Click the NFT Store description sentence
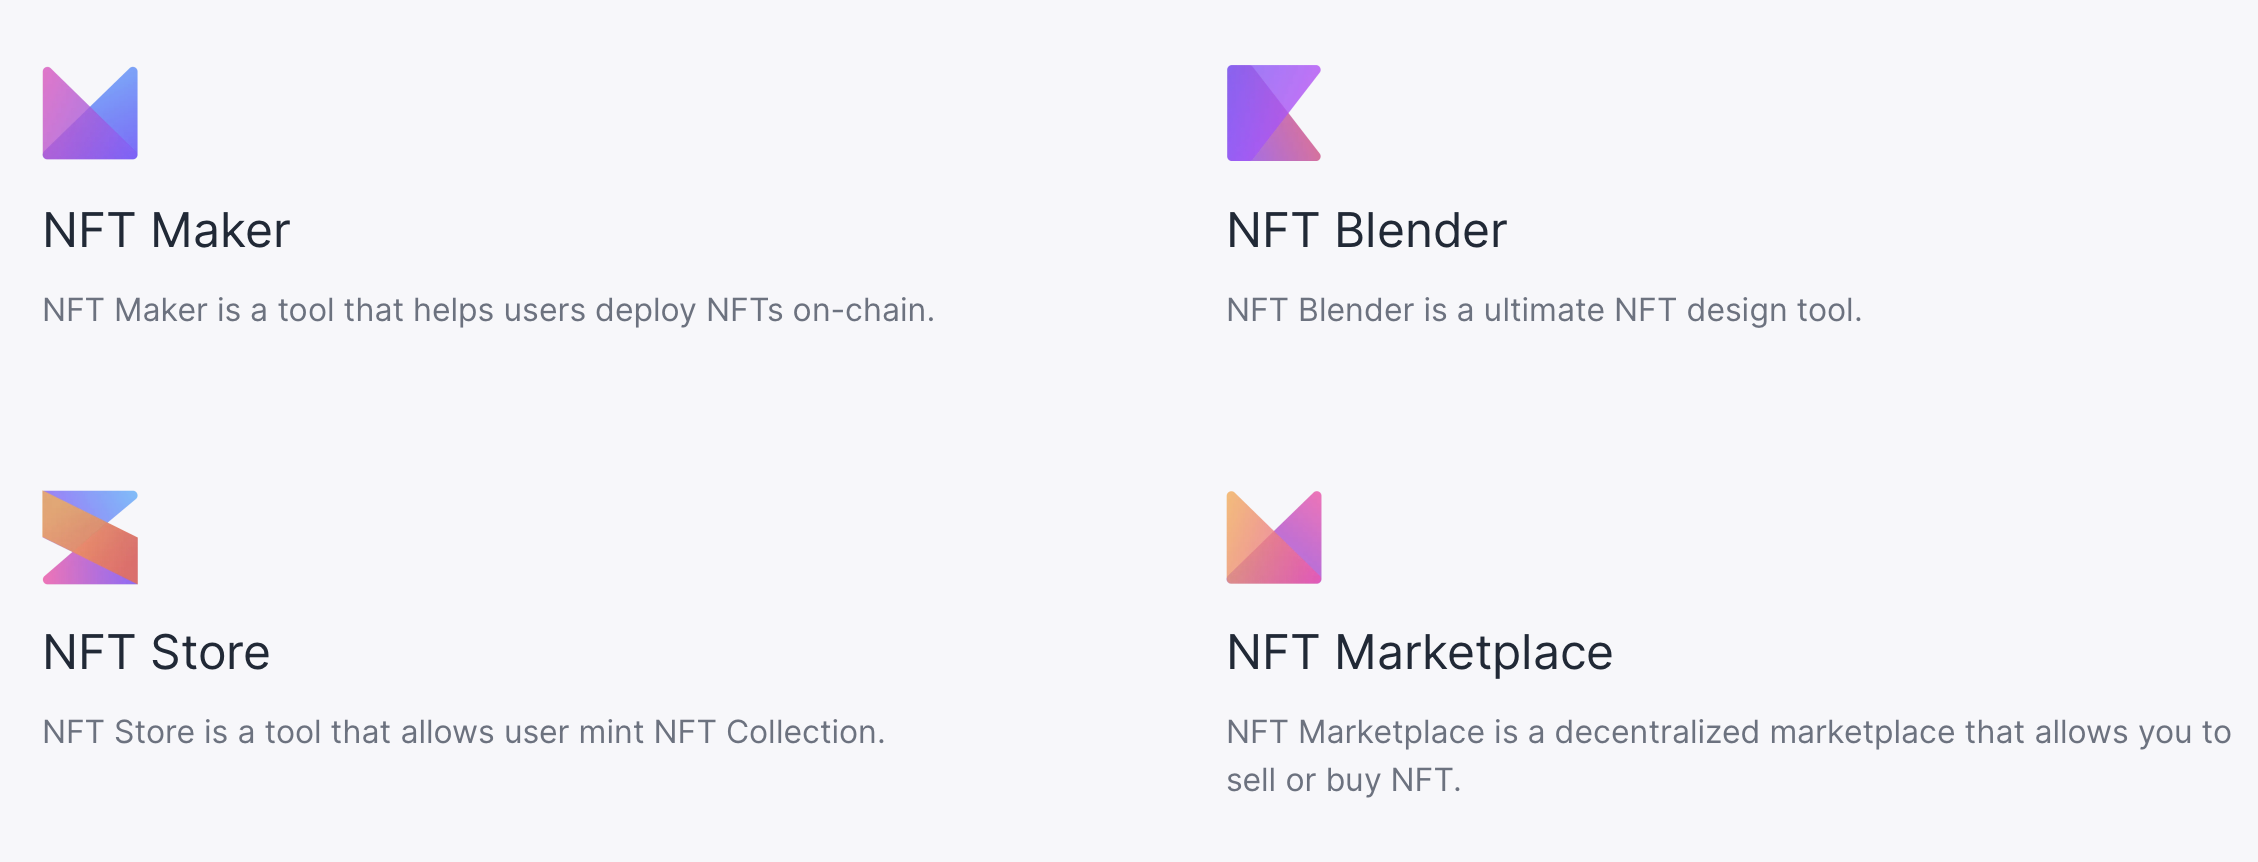Image resolution: width=2258 pixels, height=862 pixels. [463, 733]
